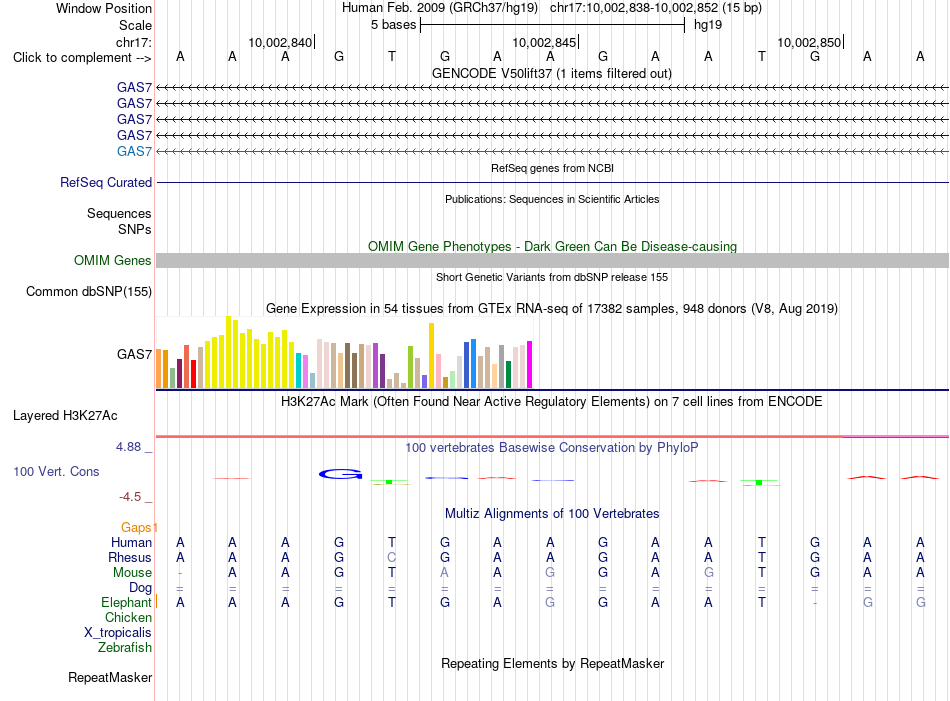
Task: Open the RefSeq Curated track label
Action: (x=106, y=182)
